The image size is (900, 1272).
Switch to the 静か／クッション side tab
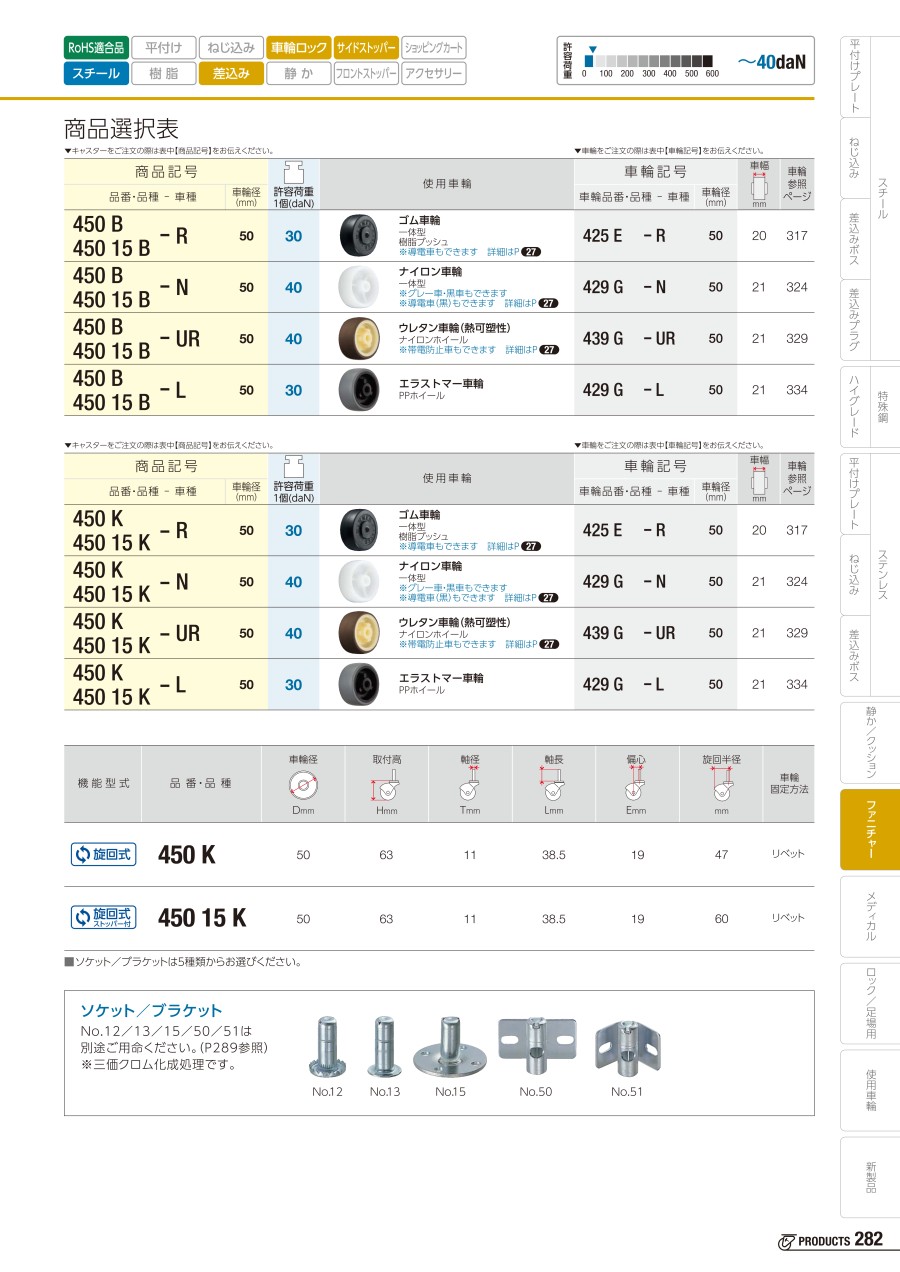coord(870,741)
